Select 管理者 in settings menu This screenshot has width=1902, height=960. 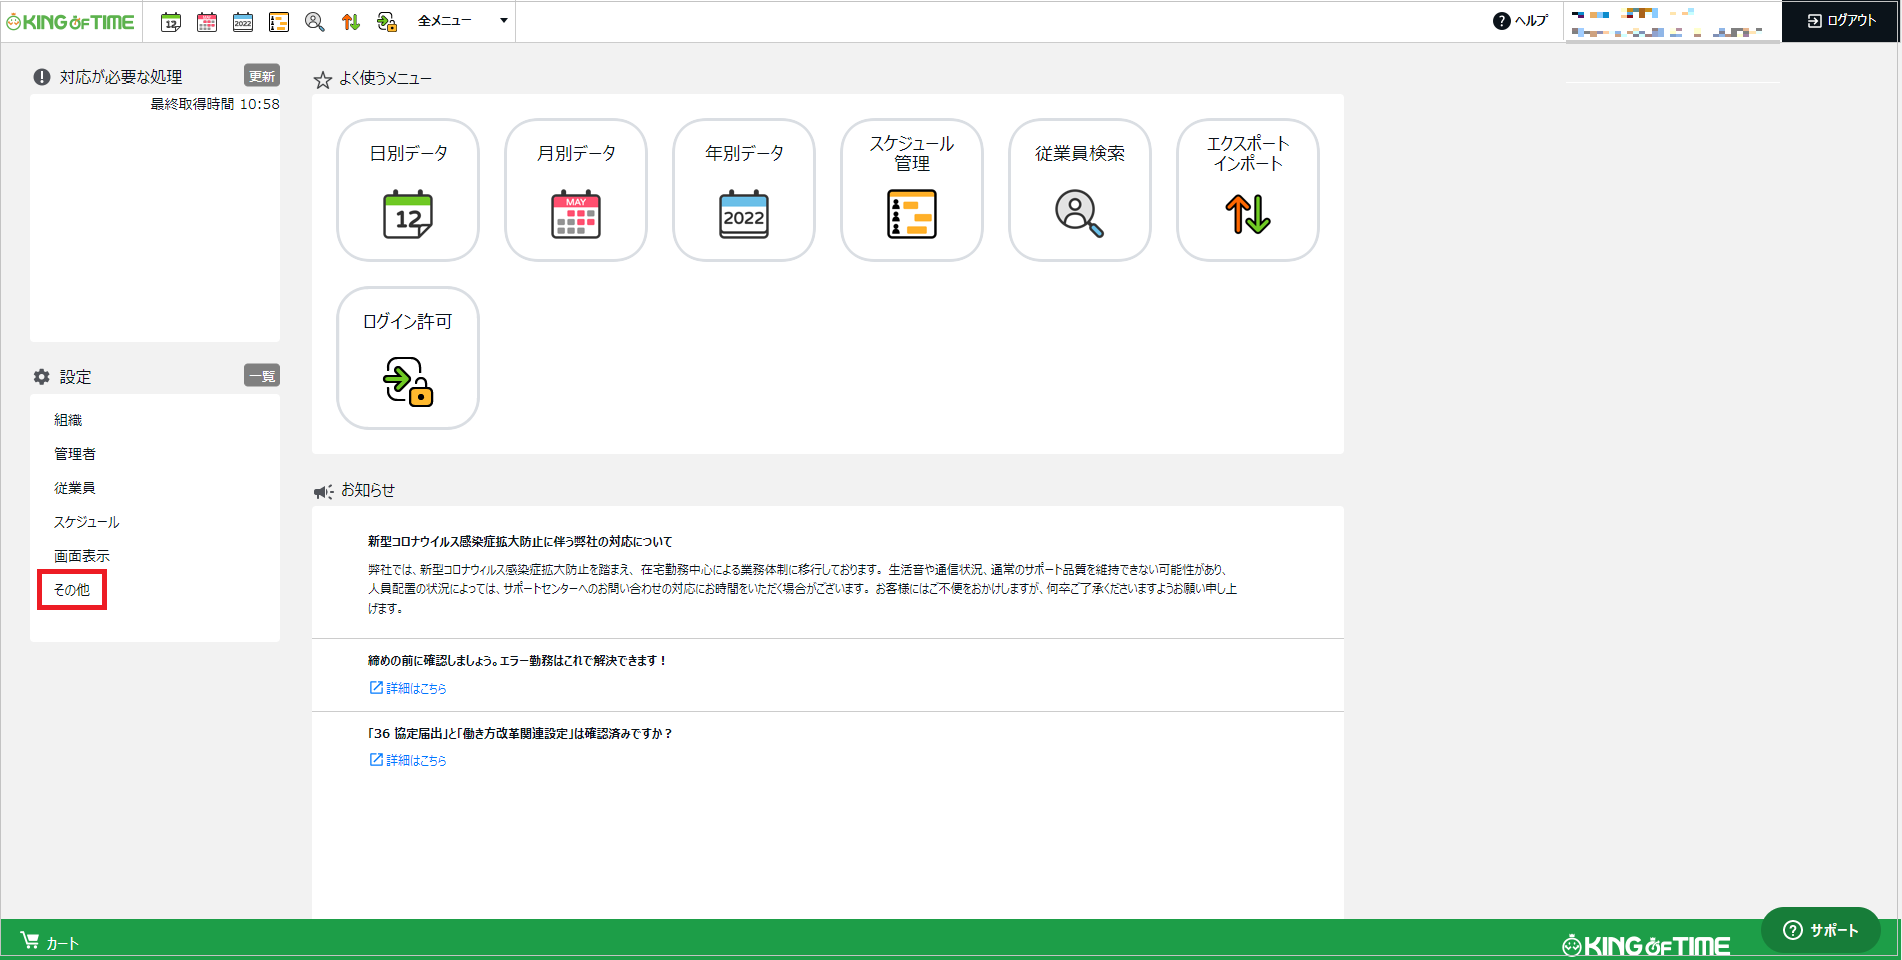75,454
